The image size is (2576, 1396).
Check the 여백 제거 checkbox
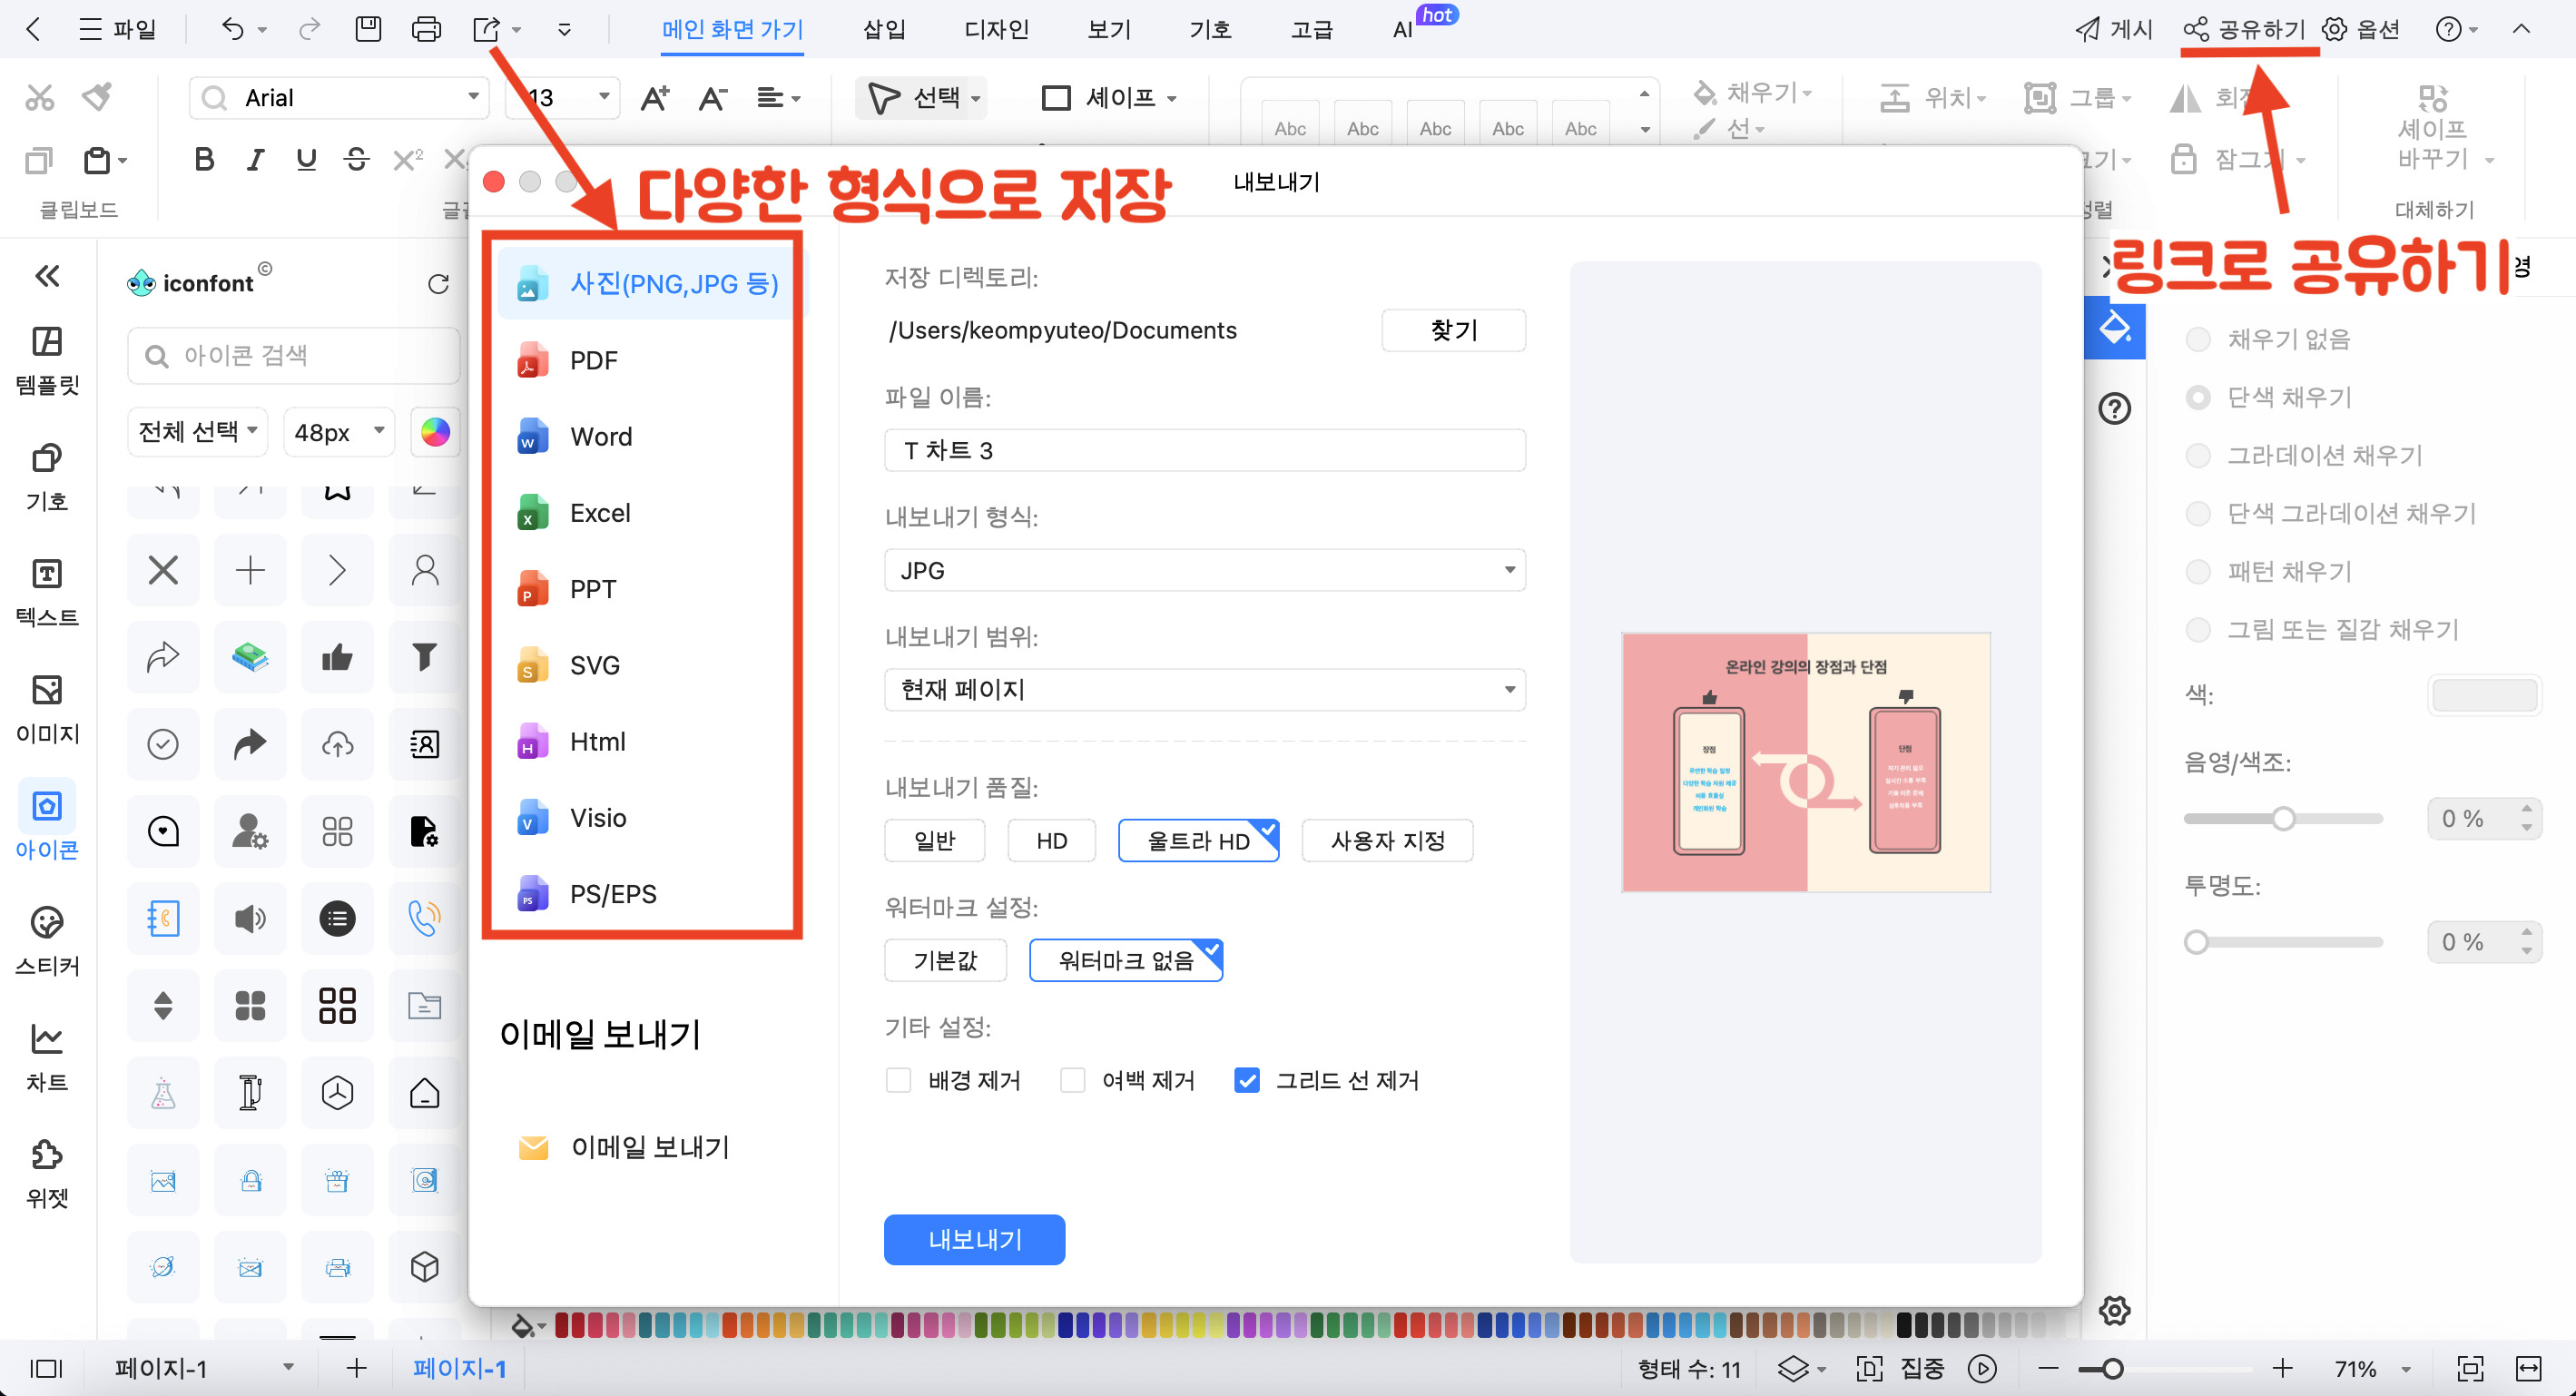pos(1072,1080)
